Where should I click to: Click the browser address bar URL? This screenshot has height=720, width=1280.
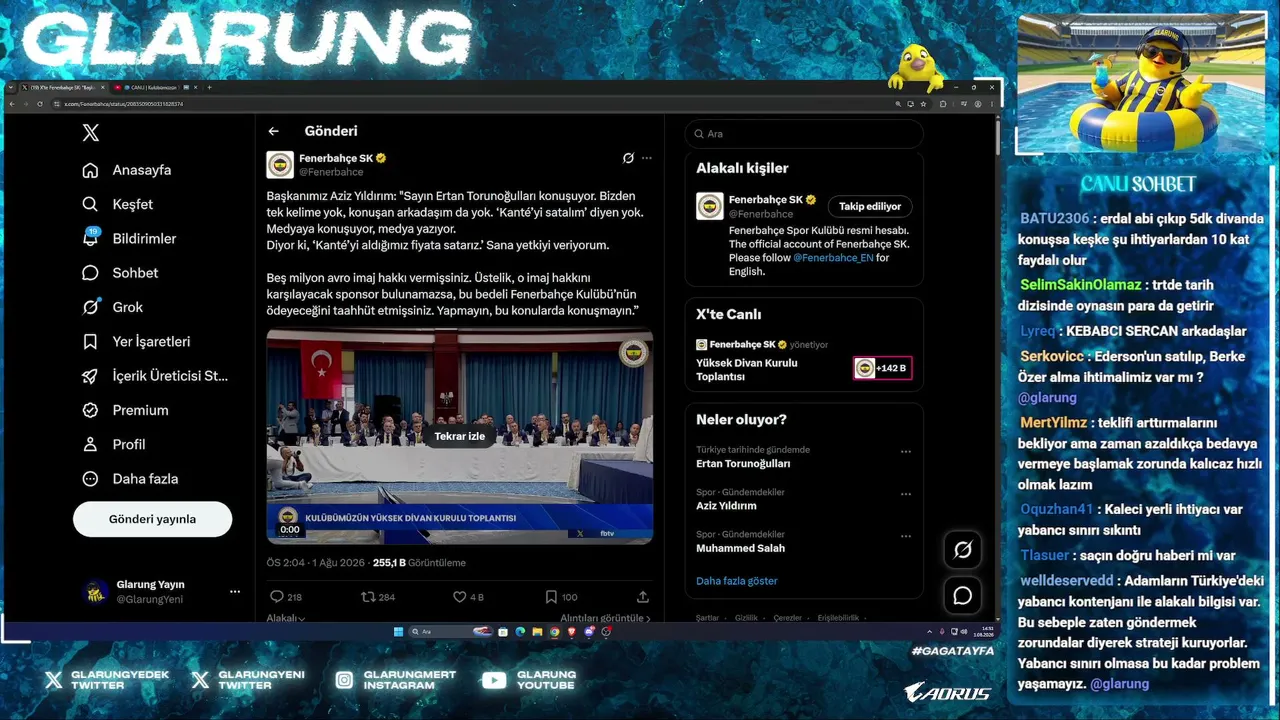pos(124,104)
